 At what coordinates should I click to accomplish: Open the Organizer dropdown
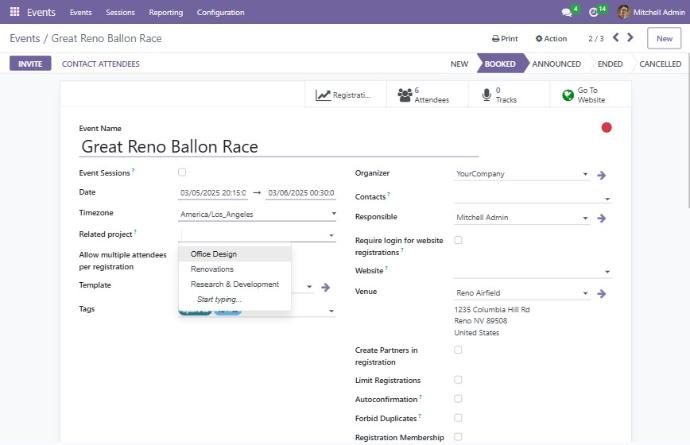pyautogui.click(x=584, y=174)
